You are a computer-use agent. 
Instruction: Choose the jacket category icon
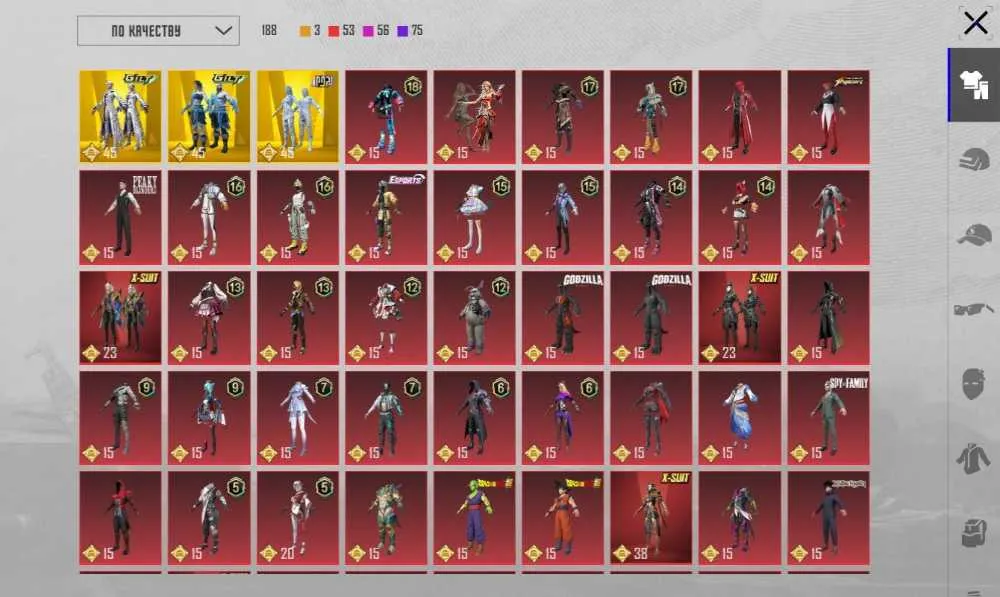coord(974,459)
